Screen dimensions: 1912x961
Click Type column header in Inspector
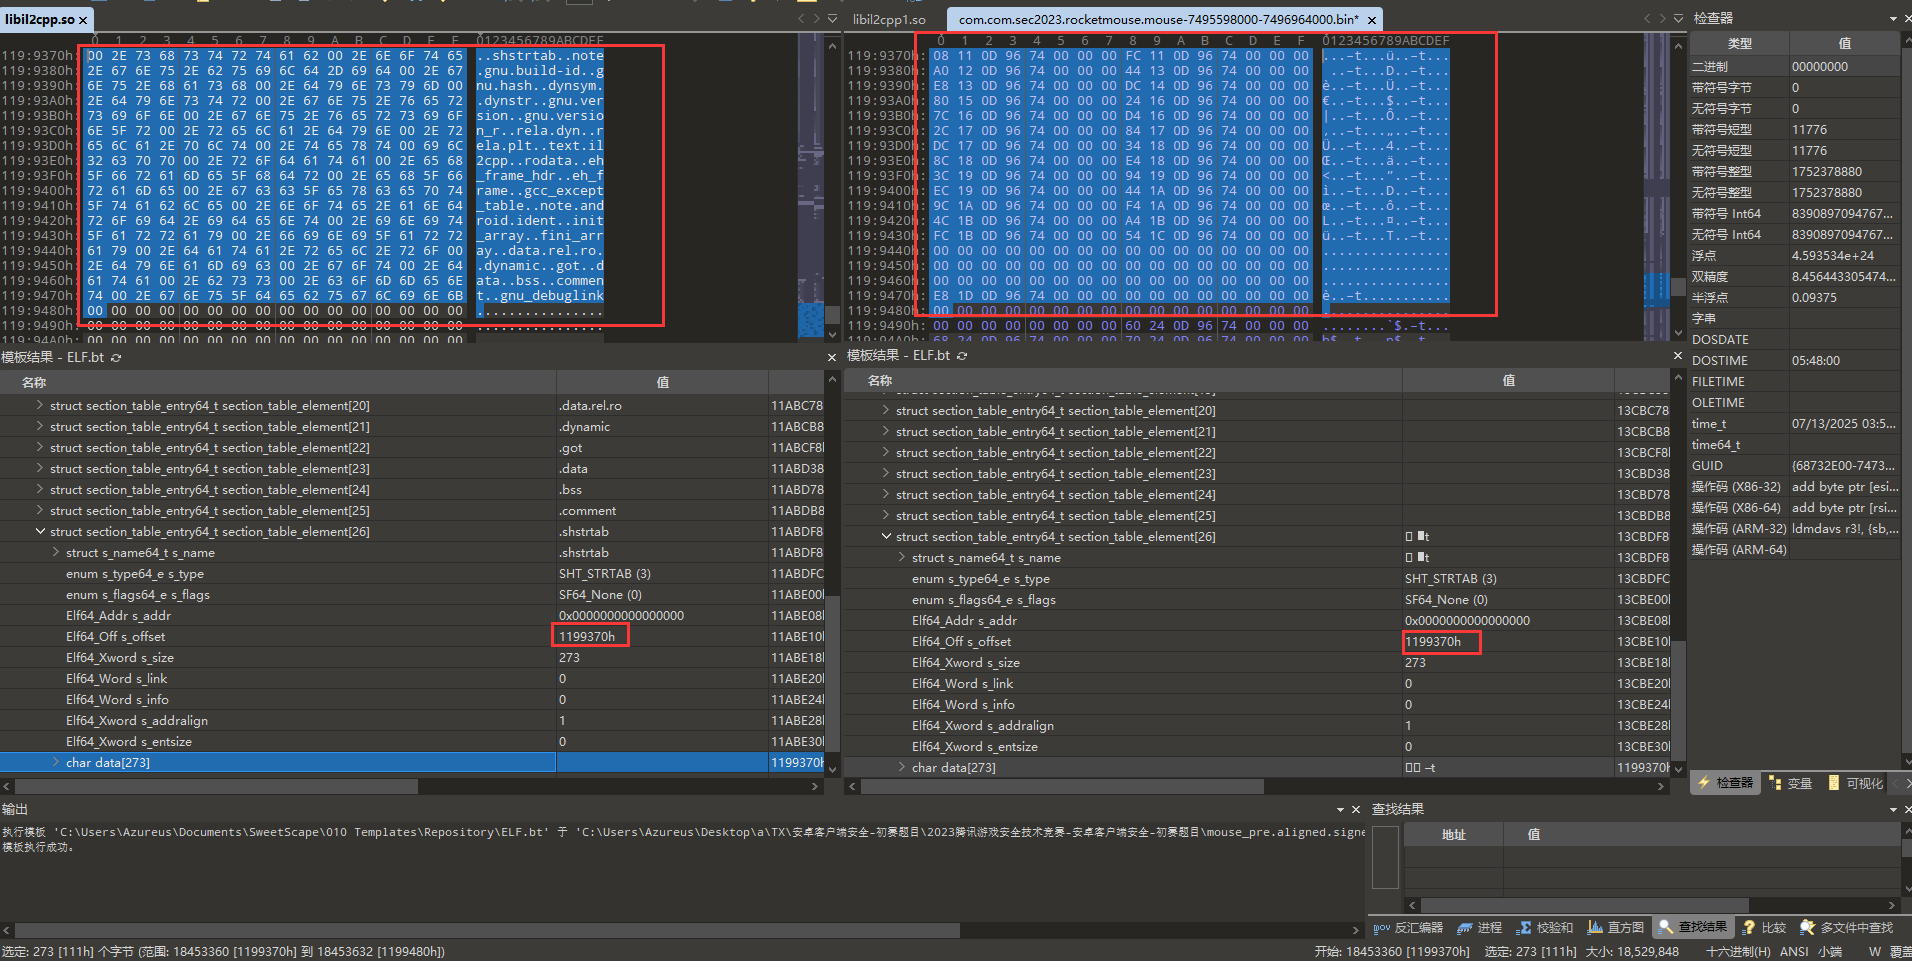click(1740, 44)
